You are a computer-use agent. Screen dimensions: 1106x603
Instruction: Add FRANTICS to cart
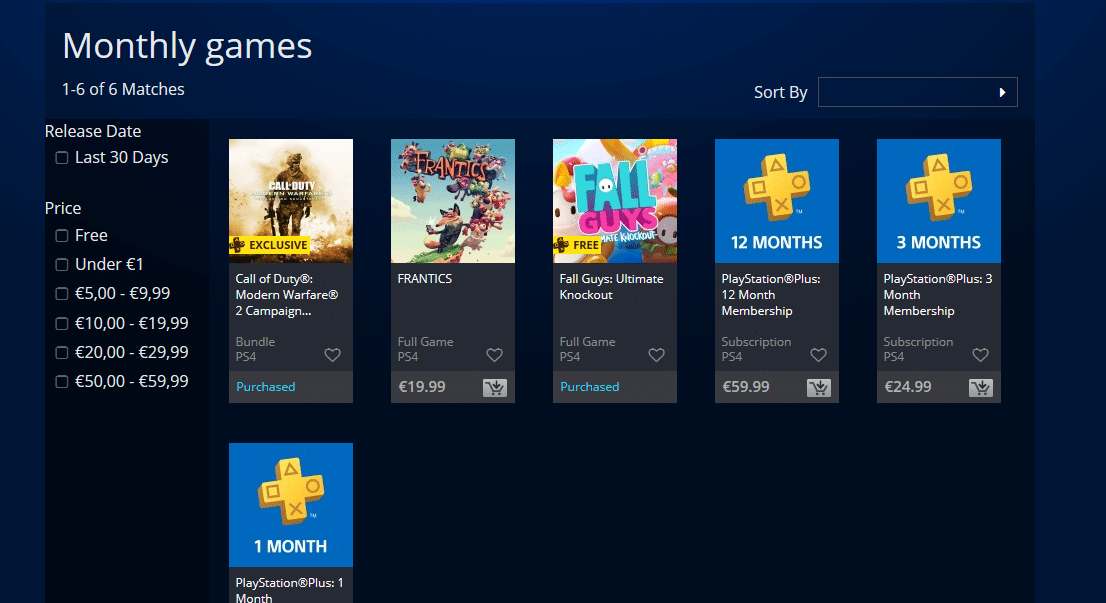(494, 387)
